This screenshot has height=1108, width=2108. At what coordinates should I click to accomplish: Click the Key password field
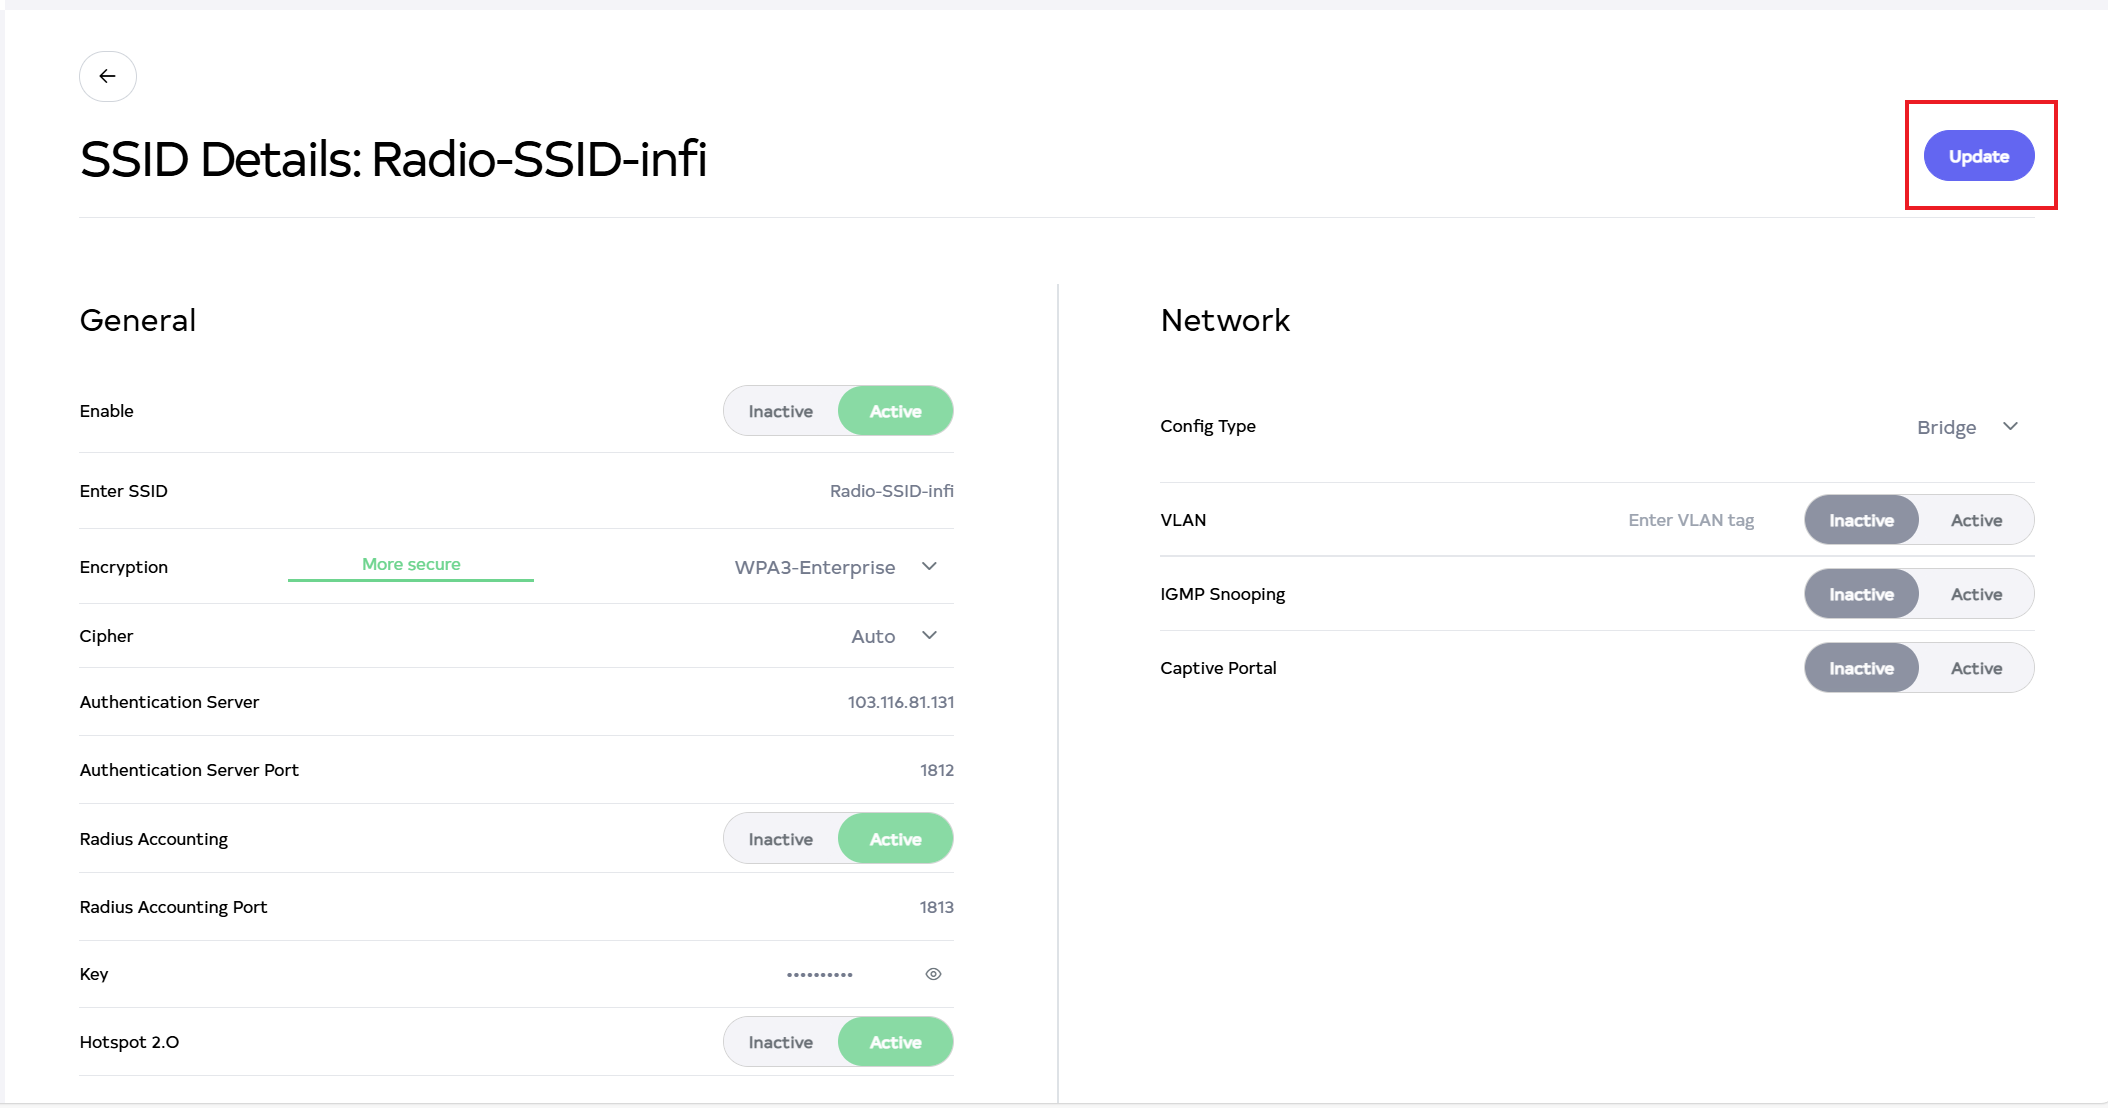819,974
